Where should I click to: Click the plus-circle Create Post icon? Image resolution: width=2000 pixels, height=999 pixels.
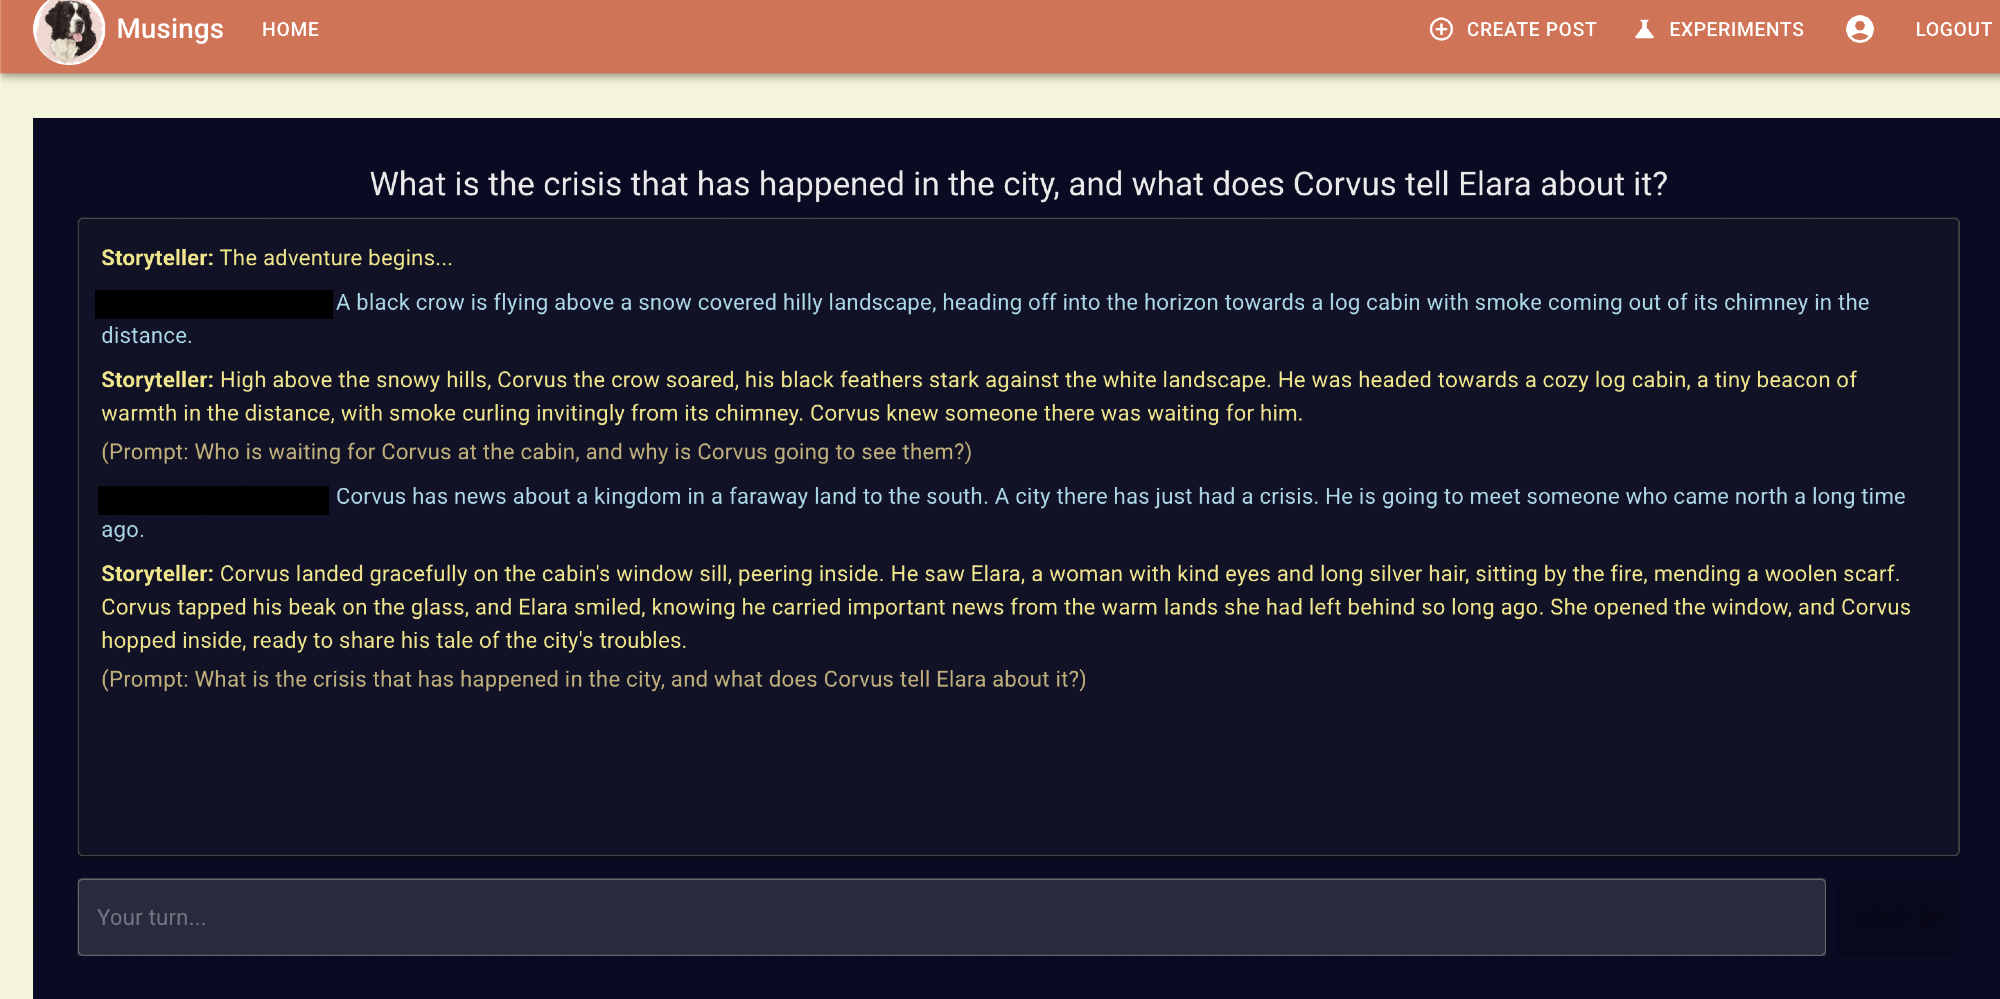click(1441, 30)
